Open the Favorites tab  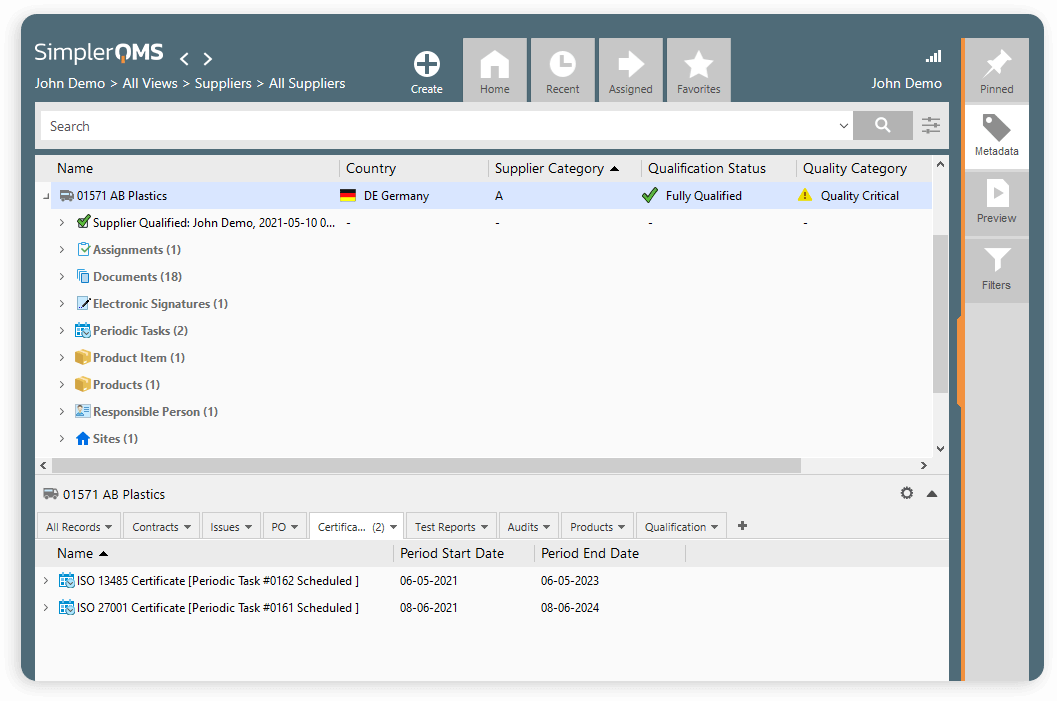tap(699, 70)
